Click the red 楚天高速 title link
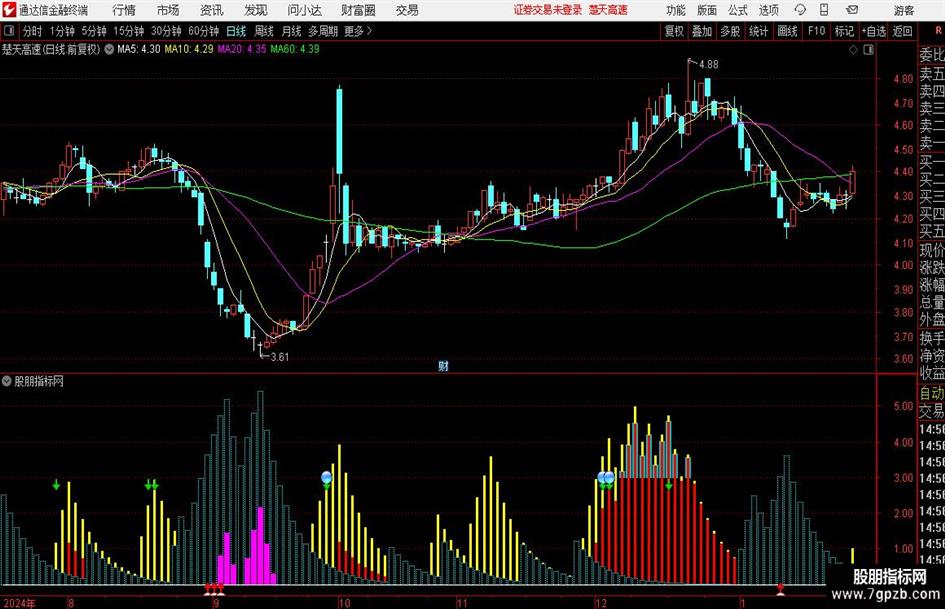 608,10
